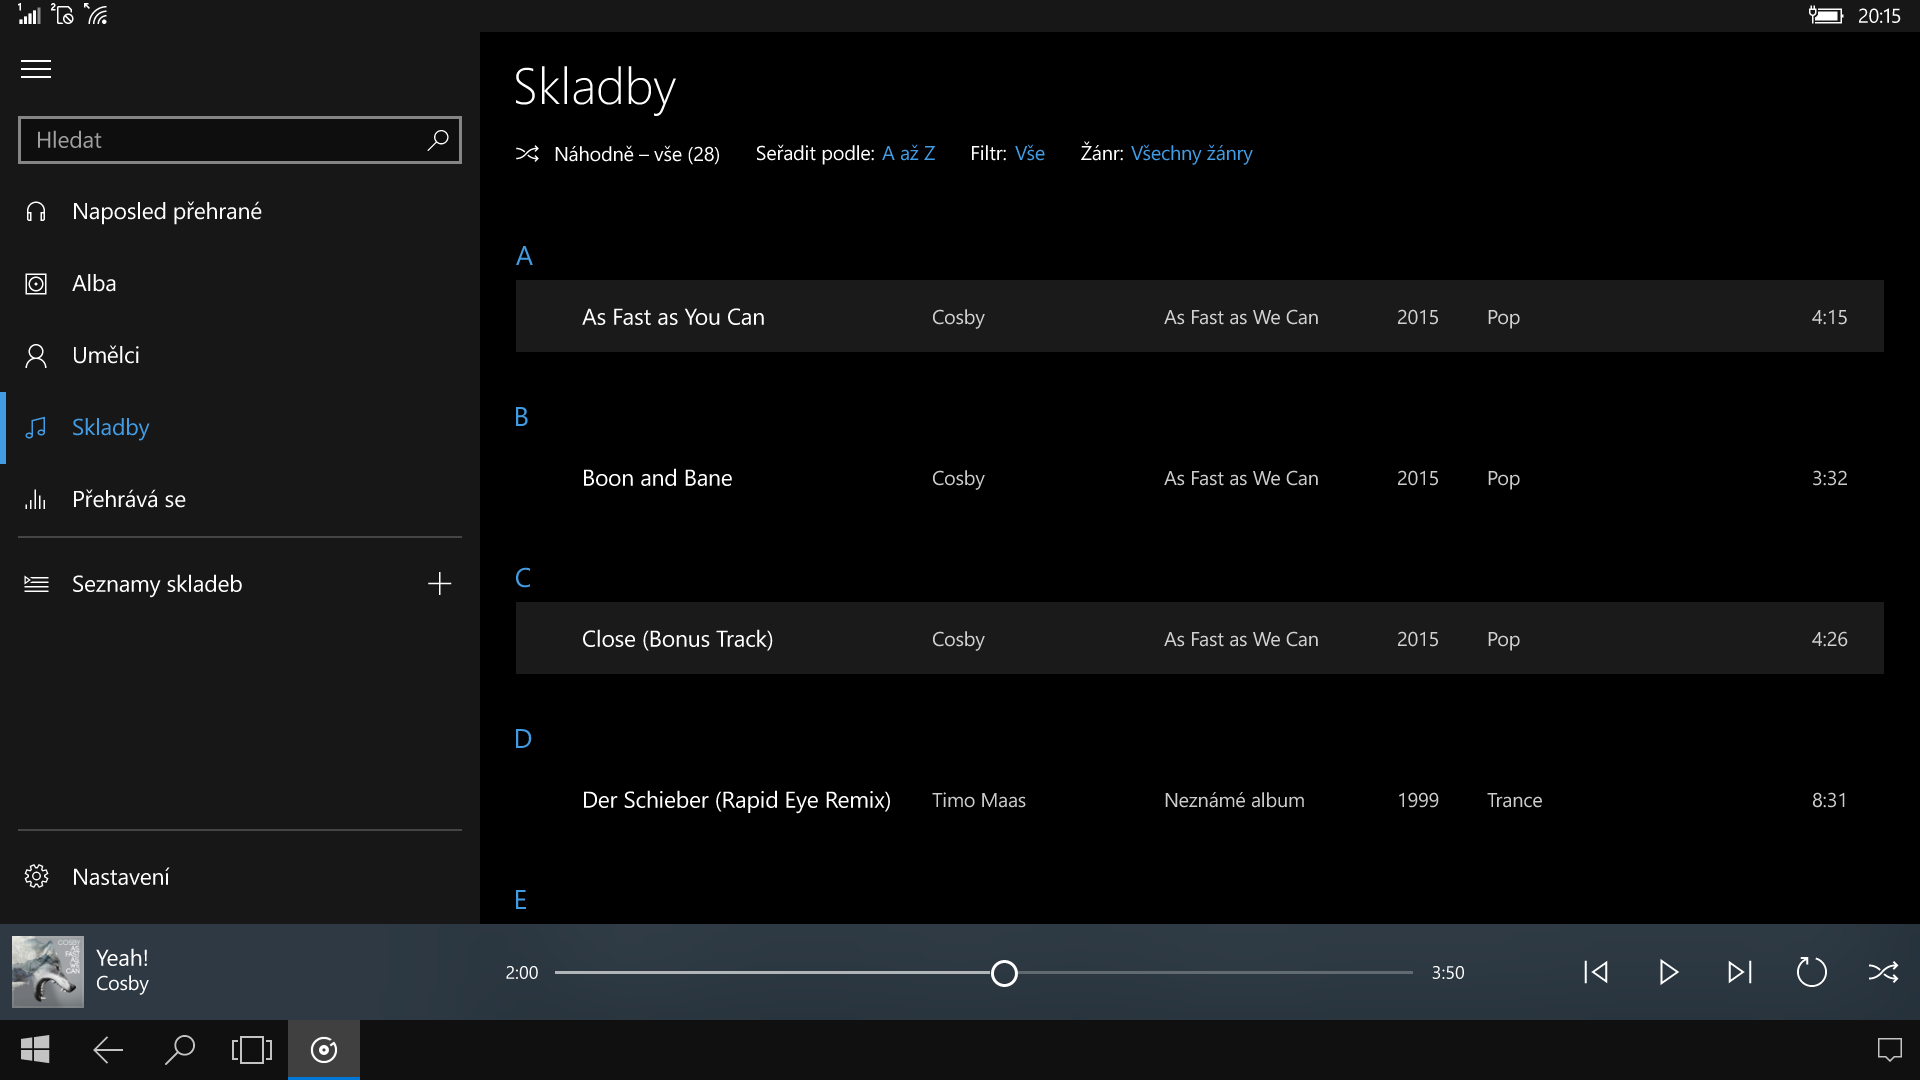Go to Alba in sidebar
The width and height of the screenshot is (1920, 1080).
click(x=94, y=283)
